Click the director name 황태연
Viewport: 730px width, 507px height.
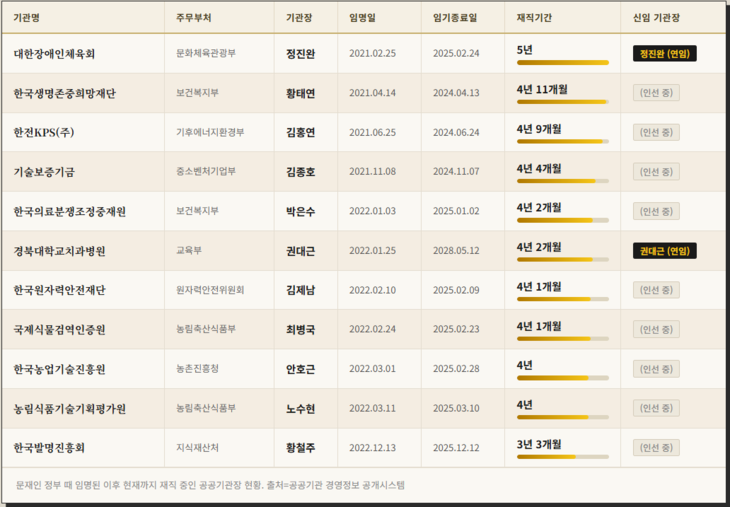pyautogui.click(x=300, y=93)
